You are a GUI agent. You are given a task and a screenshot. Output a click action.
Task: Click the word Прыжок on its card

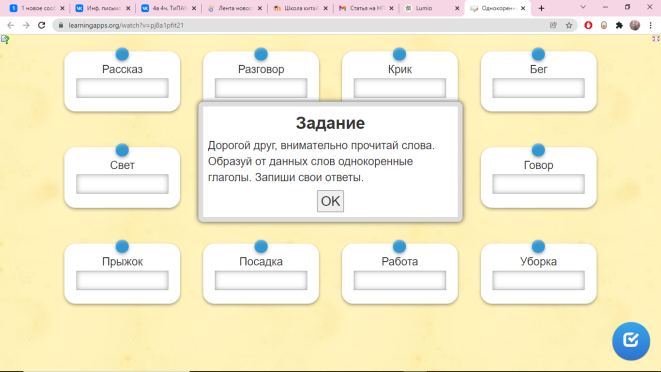(x=122, y=261)
